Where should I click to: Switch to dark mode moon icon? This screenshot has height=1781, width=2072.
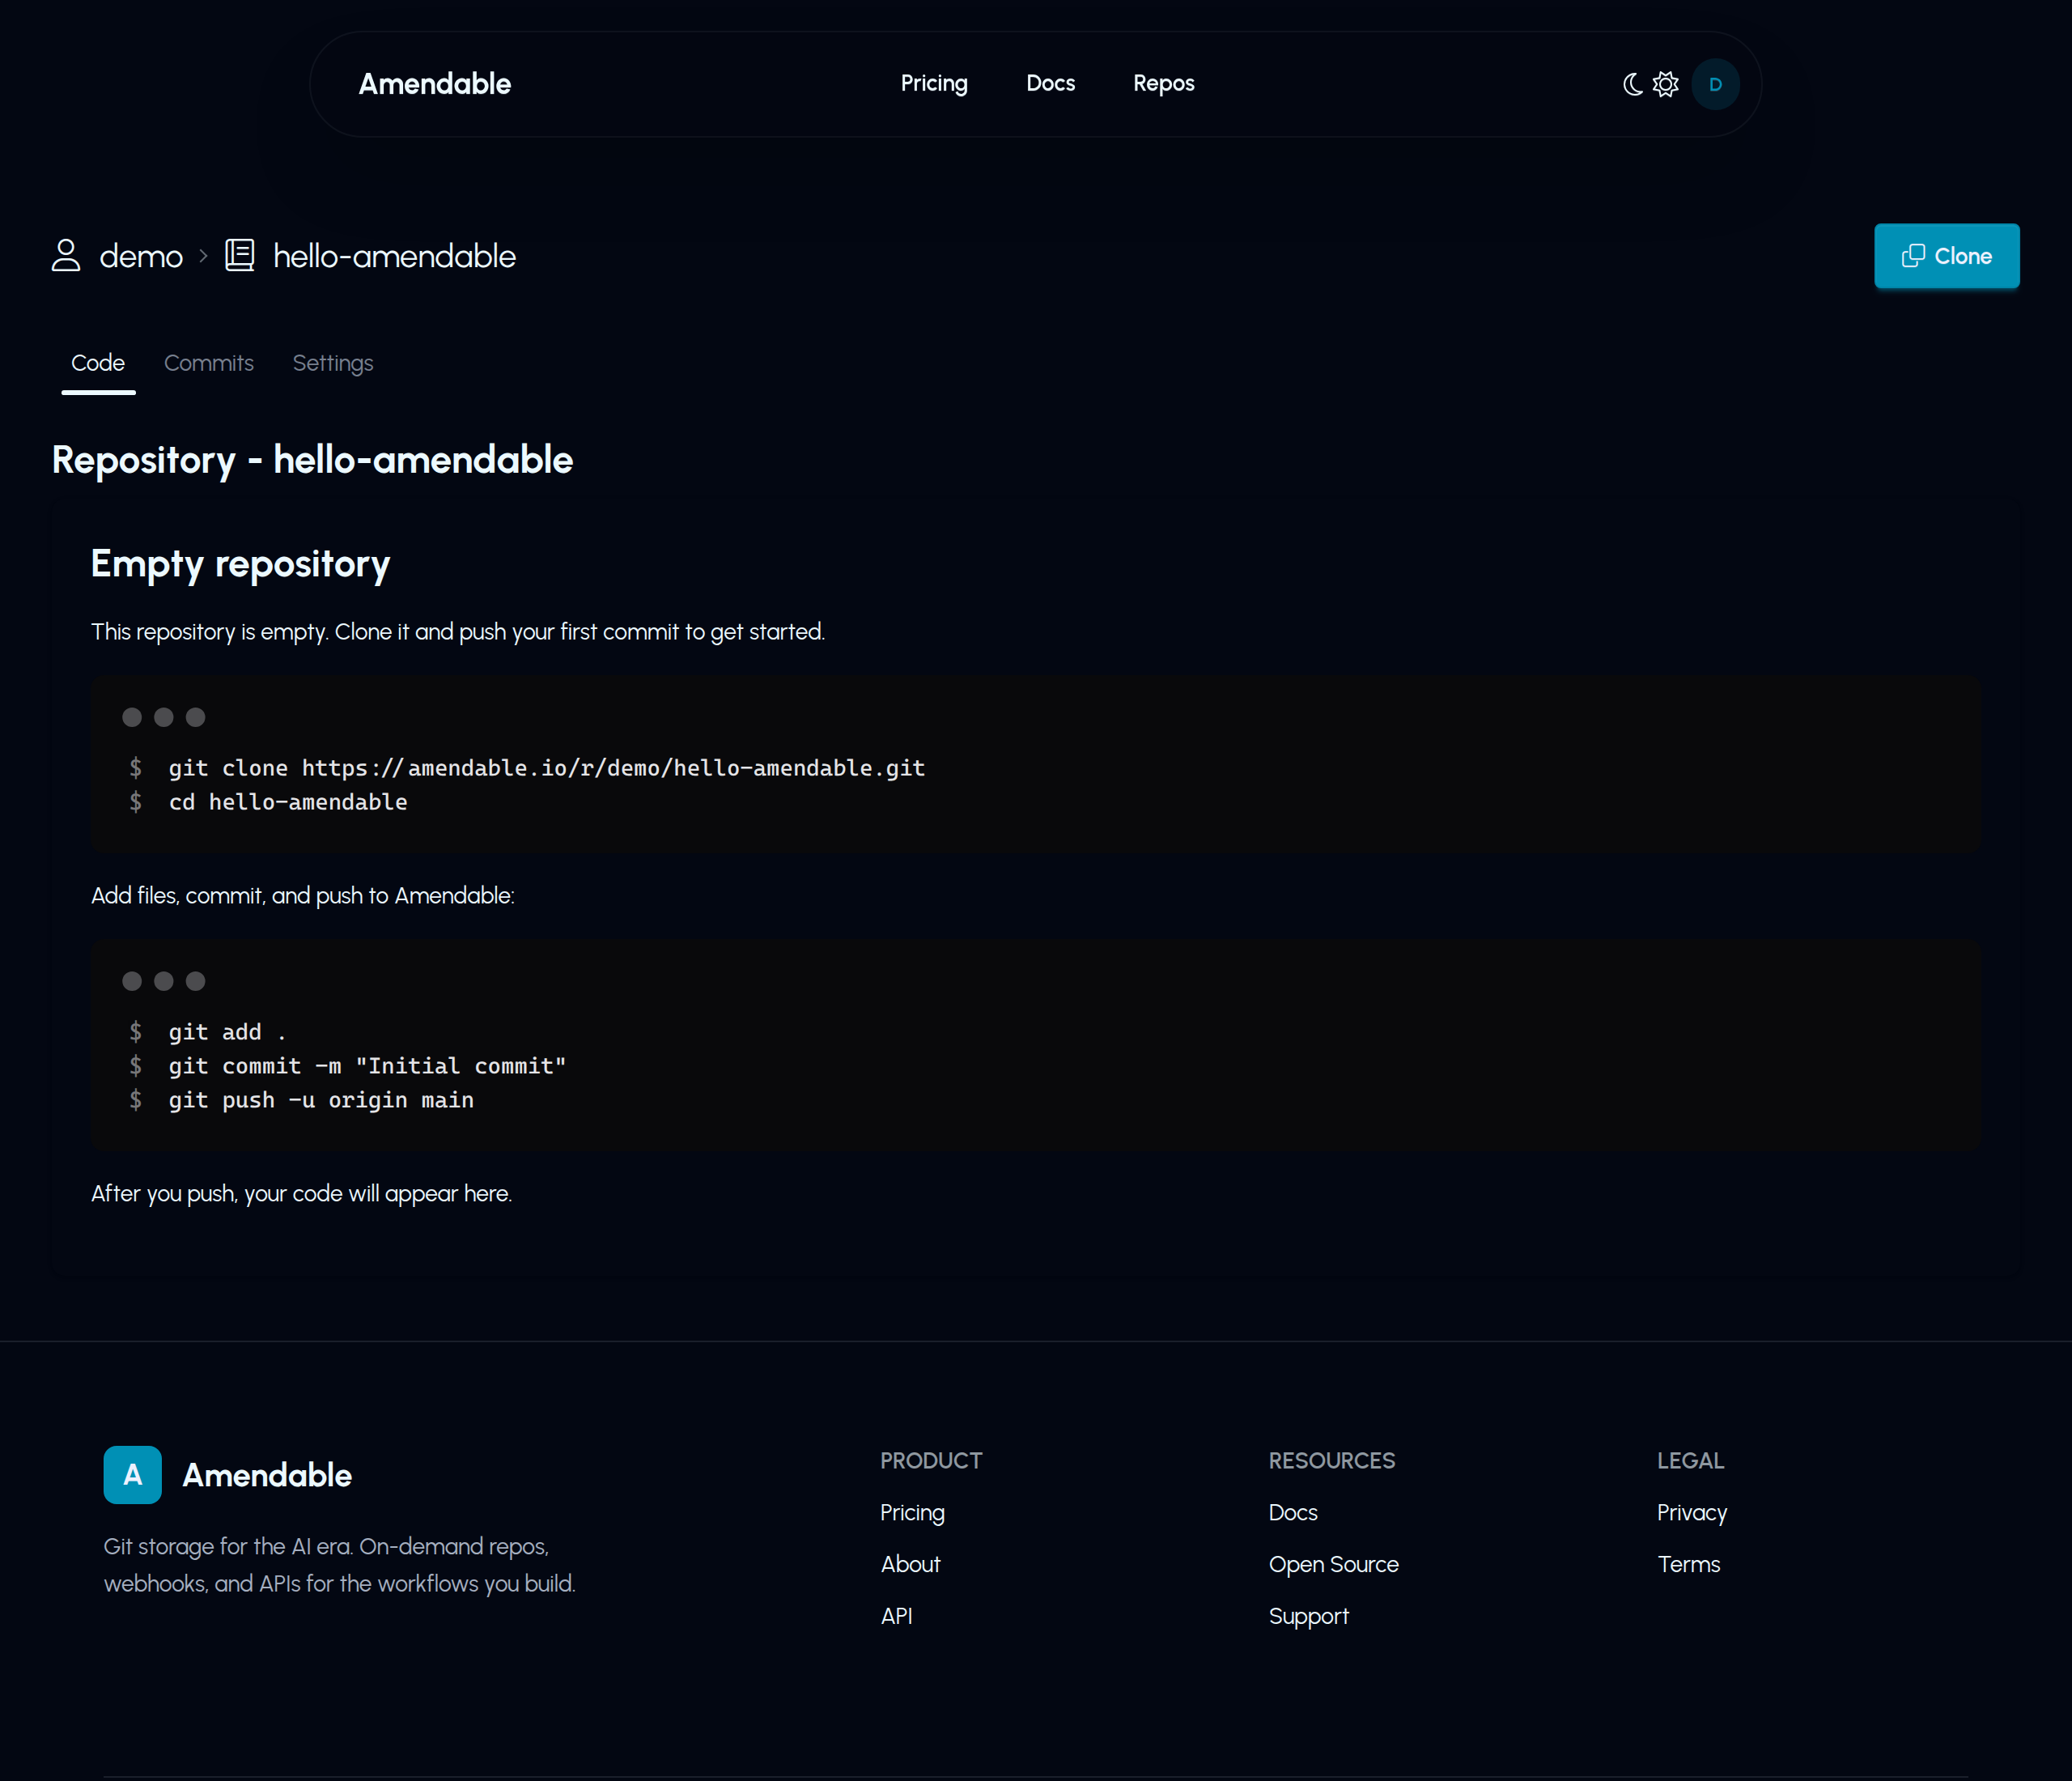[x=1633, y=84]
